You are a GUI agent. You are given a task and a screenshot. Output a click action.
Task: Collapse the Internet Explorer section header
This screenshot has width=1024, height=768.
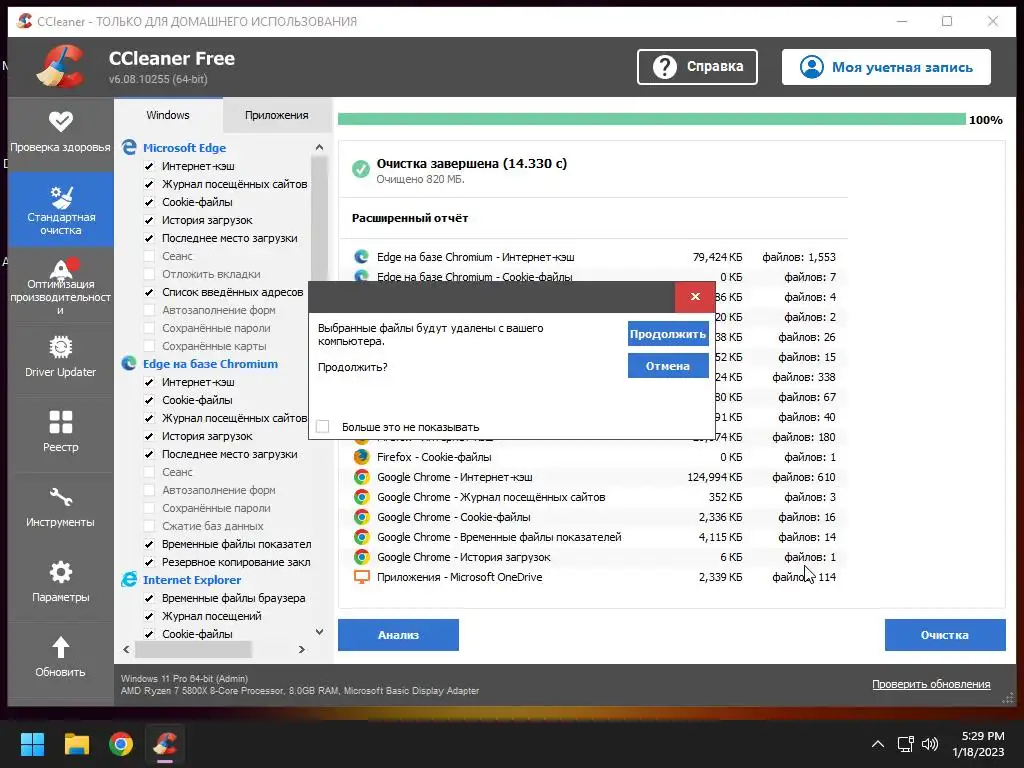[192, 579]
